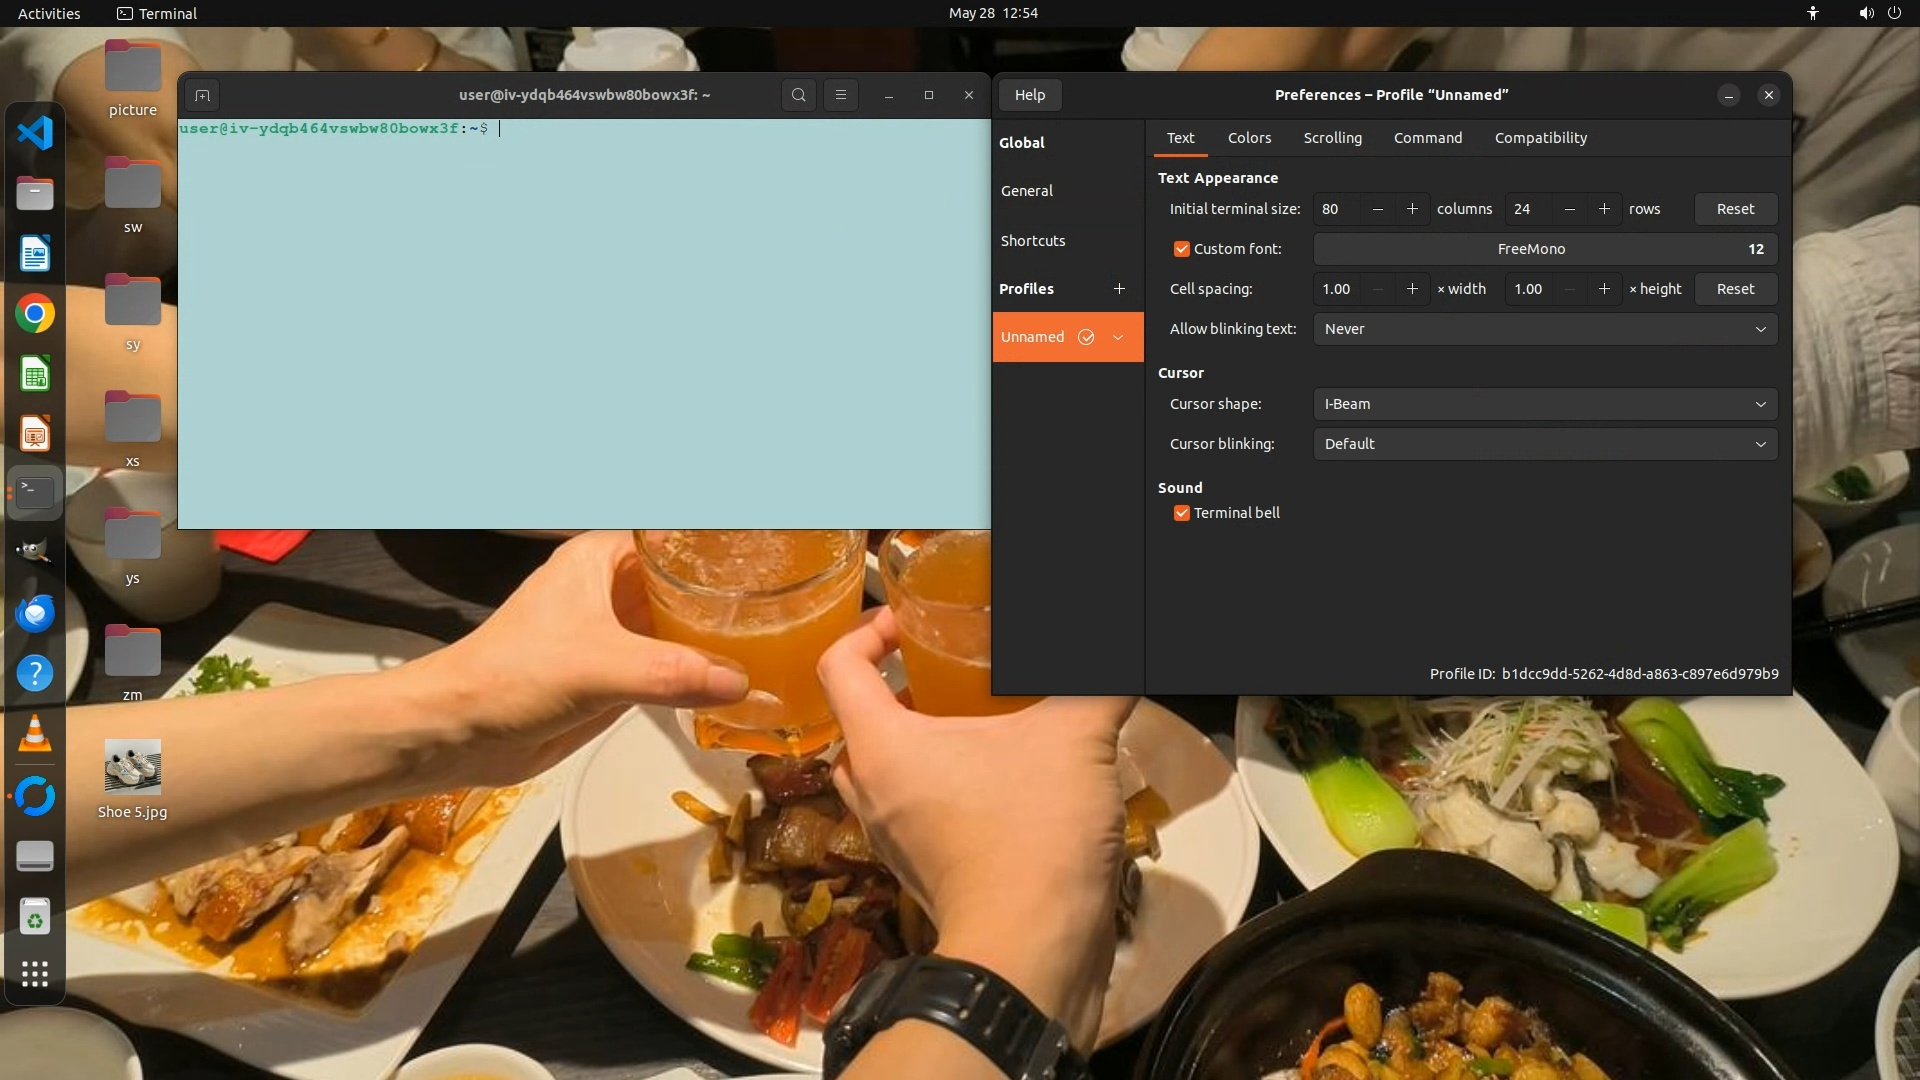Open the Cursor shape dropdown
Viewport: 1920px width, 1080px height.
pyautogui.click(x=1544, y=404)
